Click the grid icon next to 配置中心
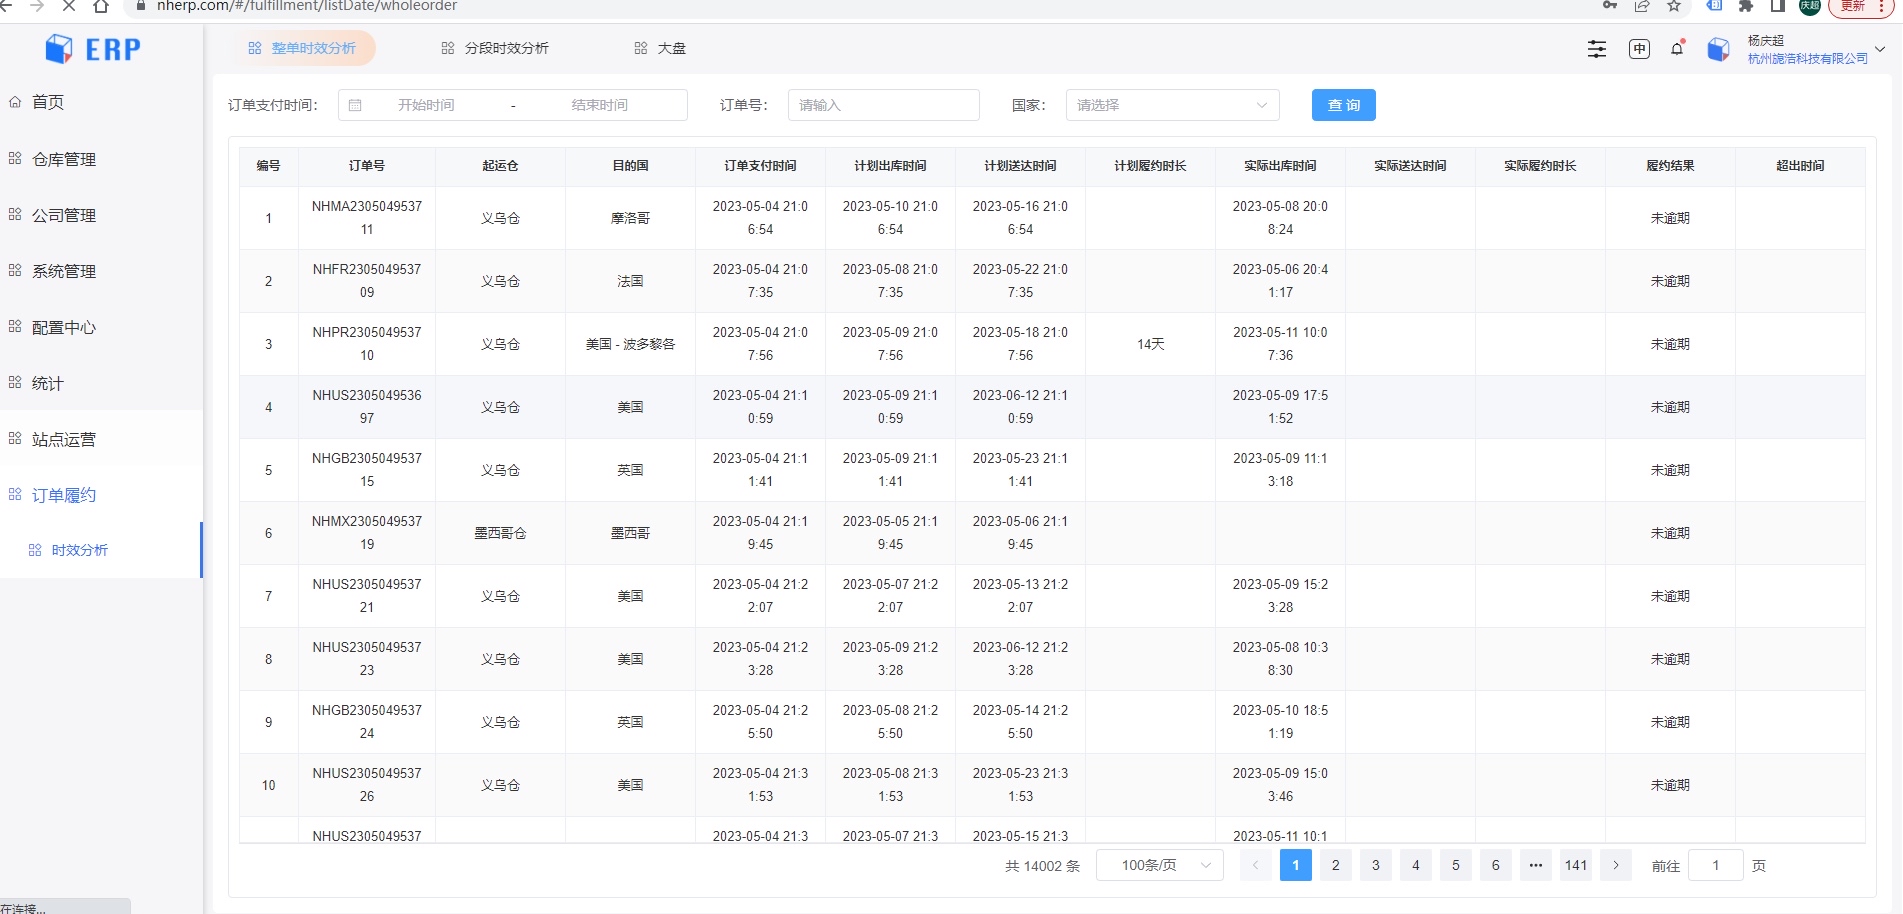The image size is (1903, 914). click(15, 326)
